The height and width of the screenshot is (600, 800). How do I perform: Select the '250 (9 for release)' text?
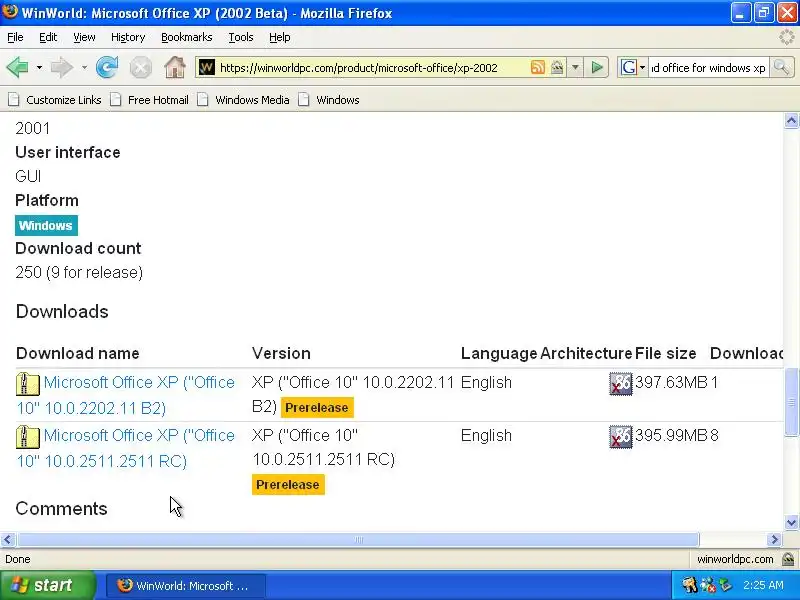tap(79, 272)
